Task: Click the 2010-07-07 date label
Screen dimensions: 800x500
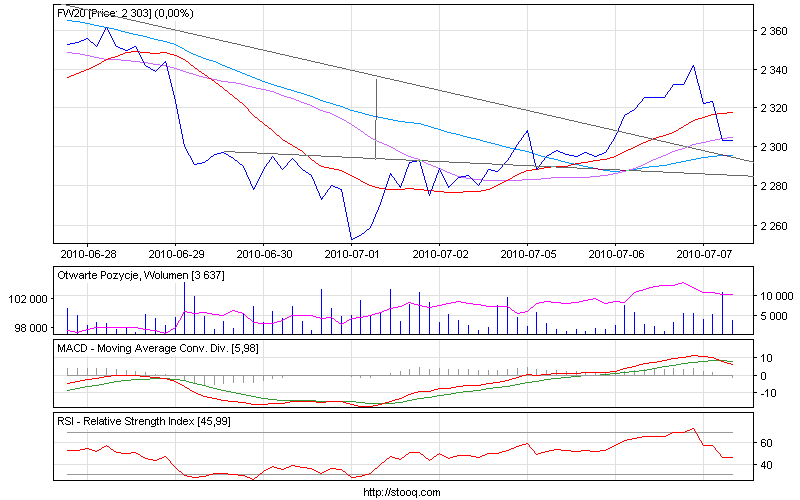Action: tap(705, 254)
